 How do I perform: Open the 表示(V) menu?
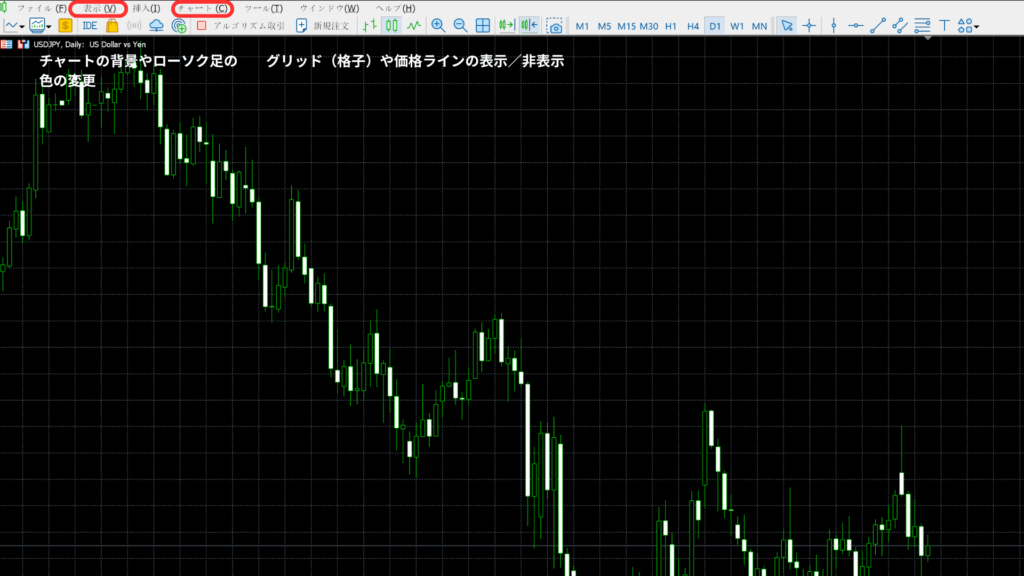98,8
